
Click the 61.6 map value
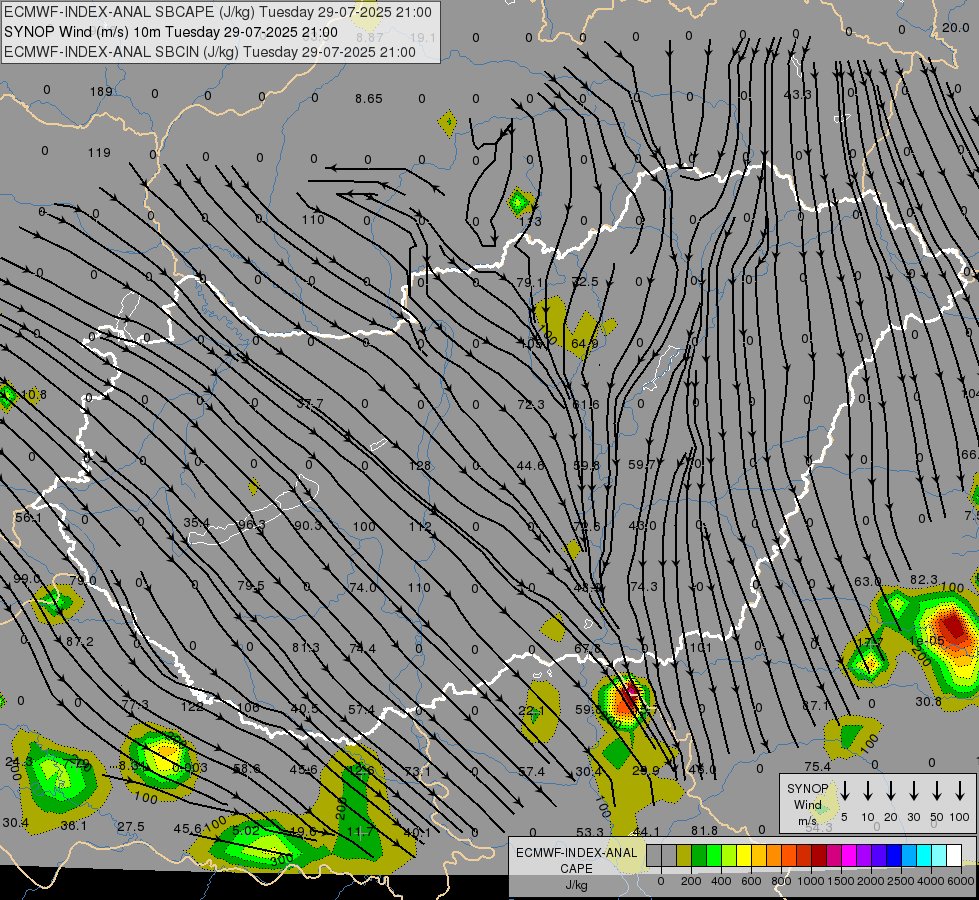pos(586,405)
